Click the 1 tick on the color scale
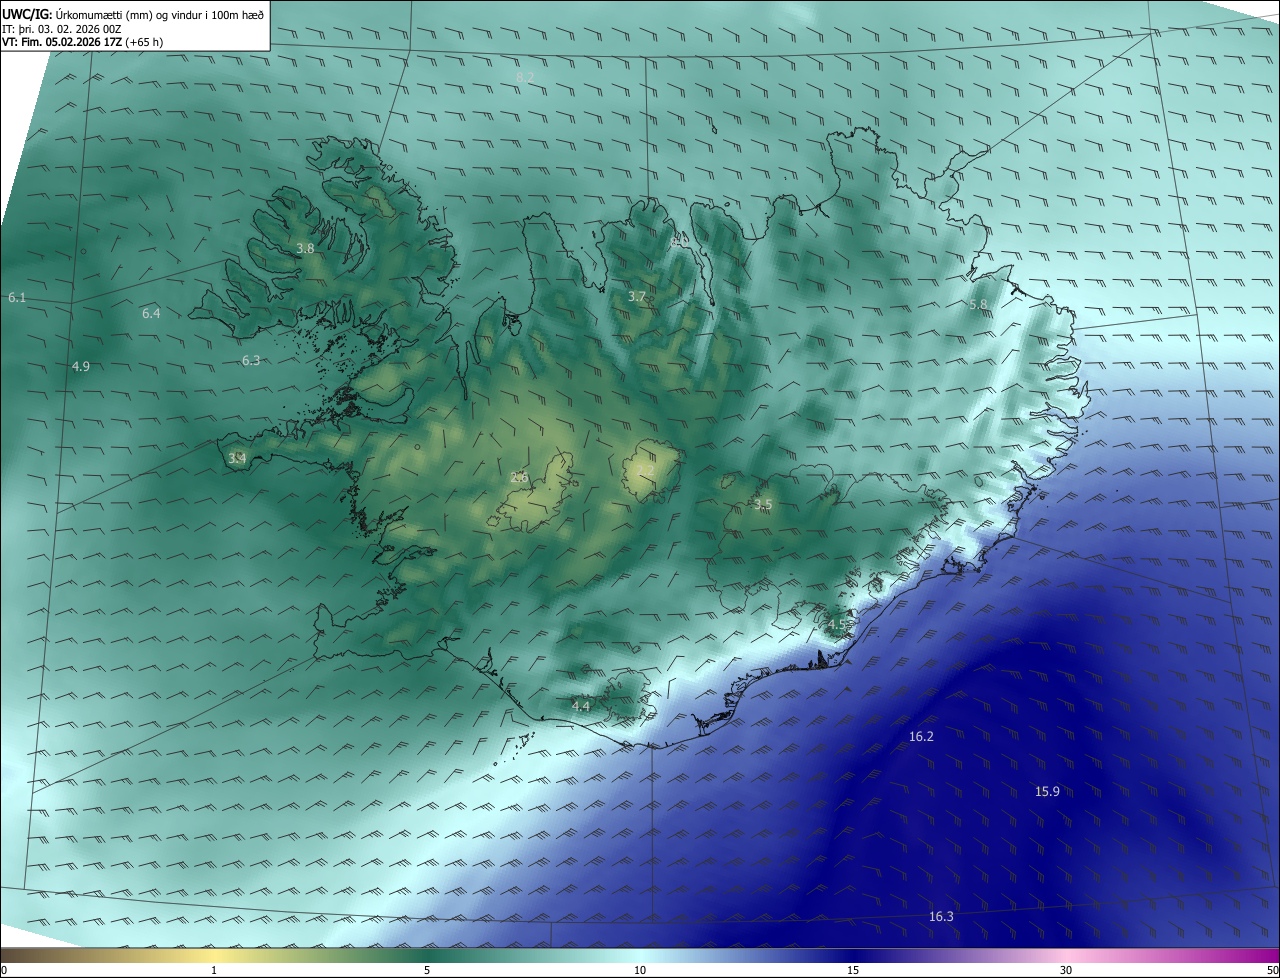Screen dimensions: 1280x978 pyautogui.click(x=214, y=970)
